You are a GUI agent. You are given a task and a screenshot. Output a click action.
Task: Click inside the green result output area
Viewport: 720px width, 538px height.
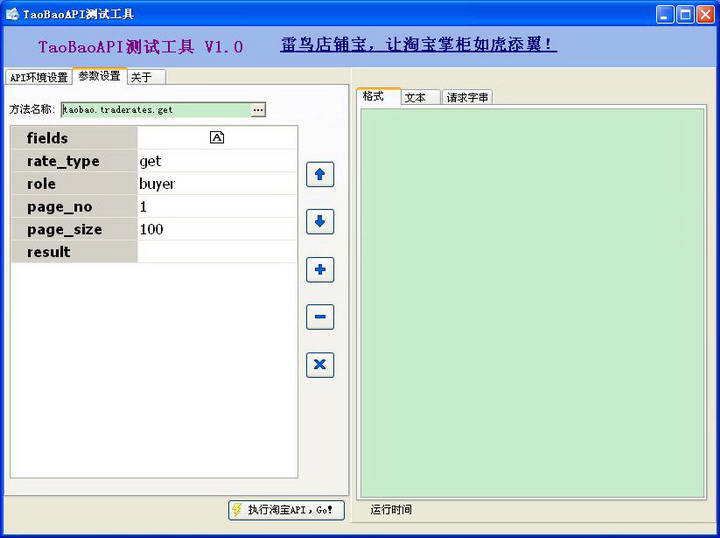(x=533, y=303)
